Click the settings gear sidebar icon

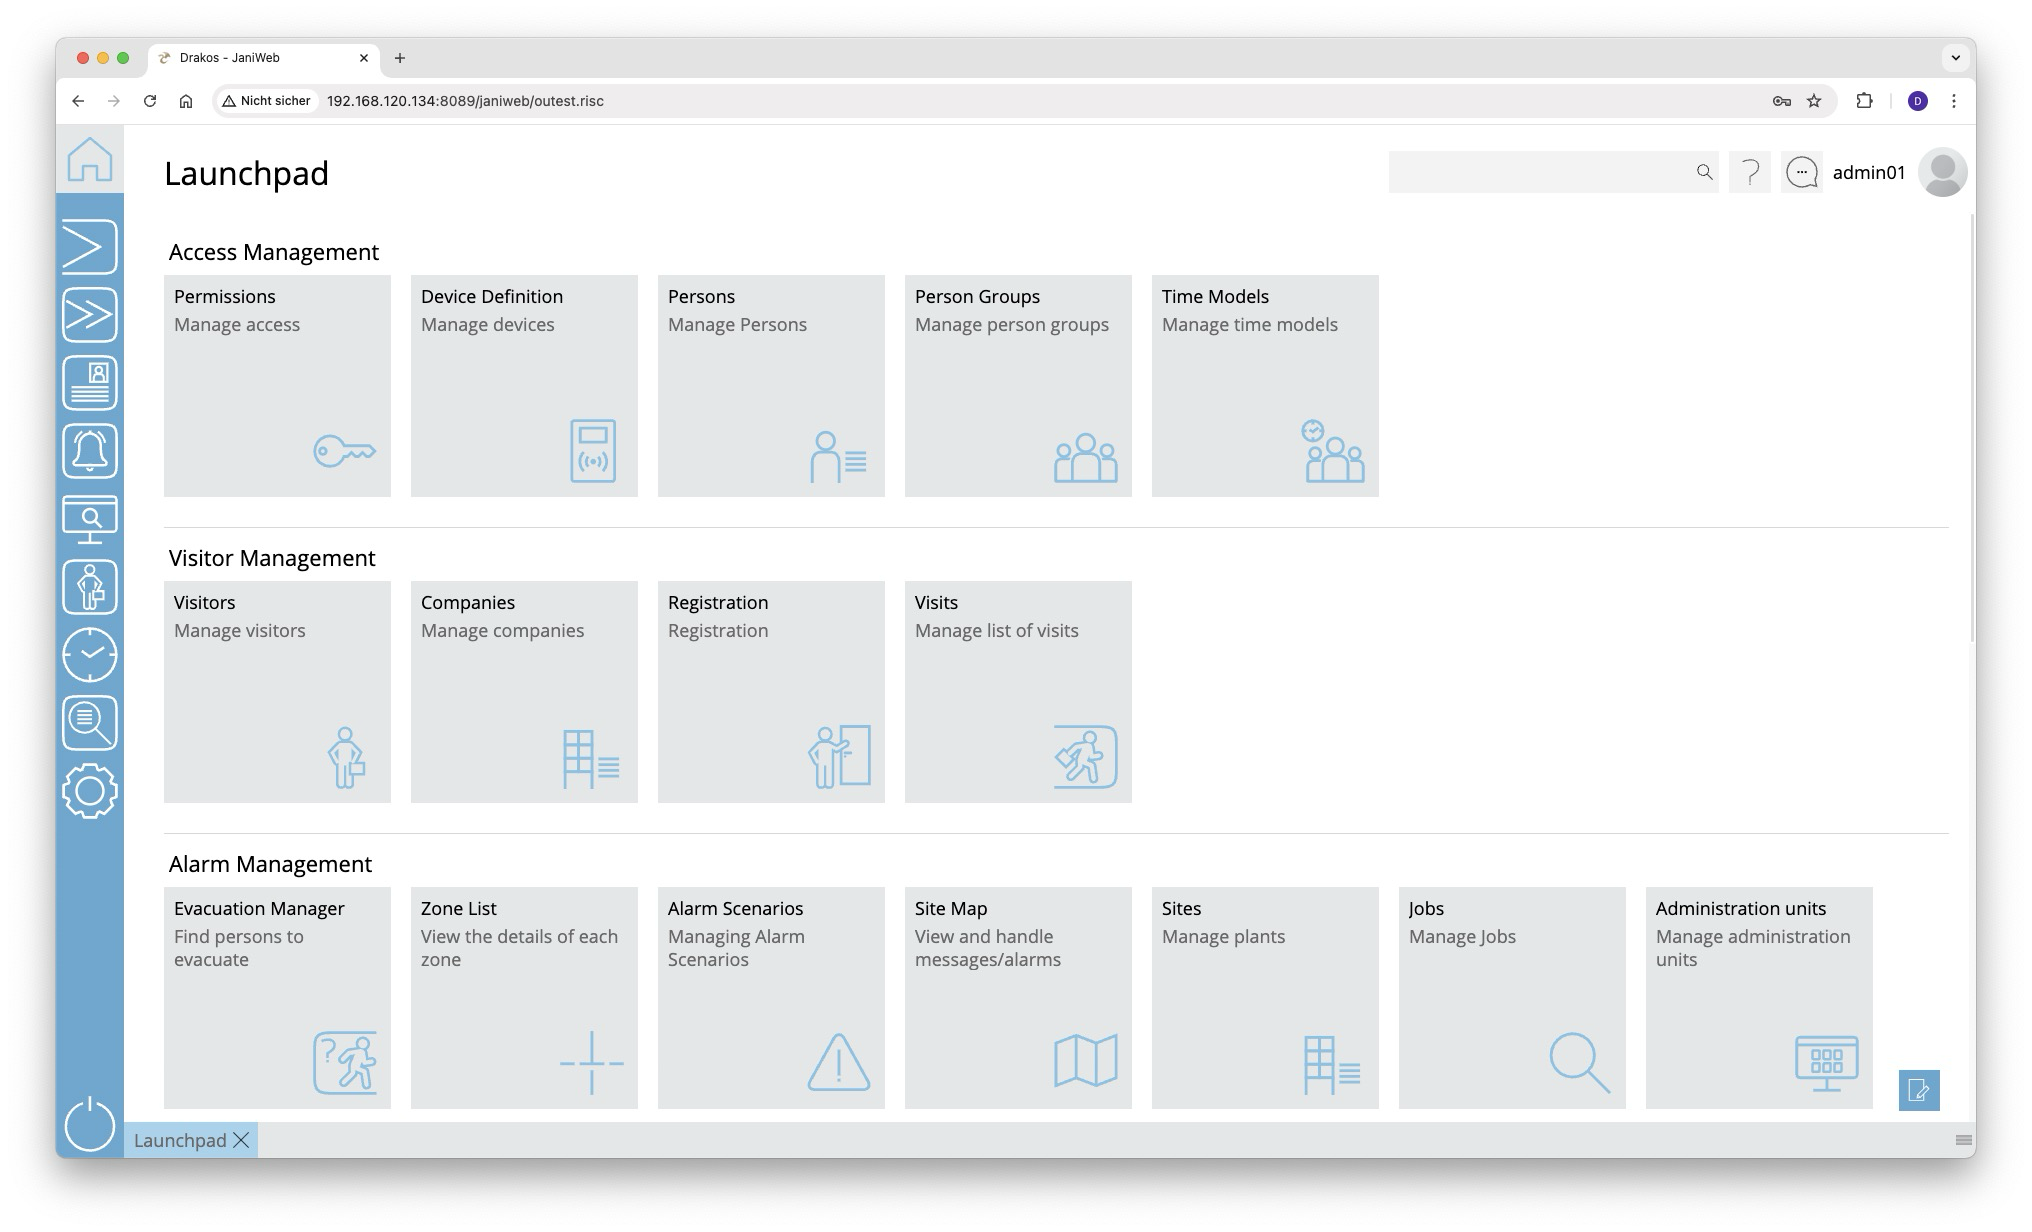pos(90,791)
